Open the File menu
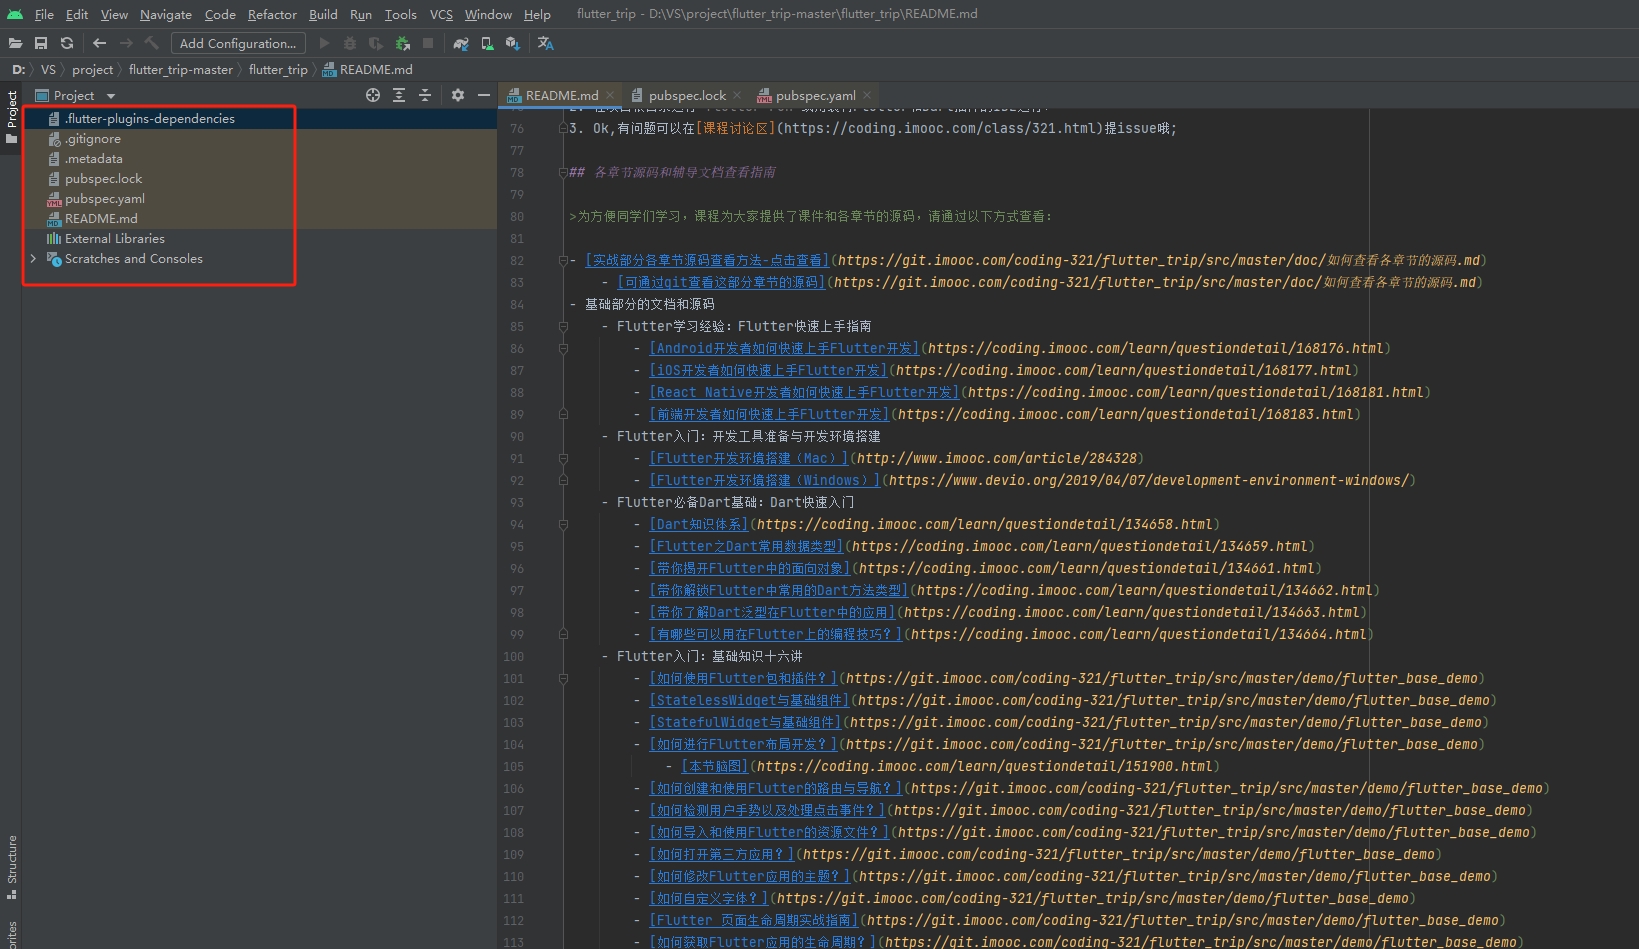1639x949 pixels. click(x=44, y=14)
